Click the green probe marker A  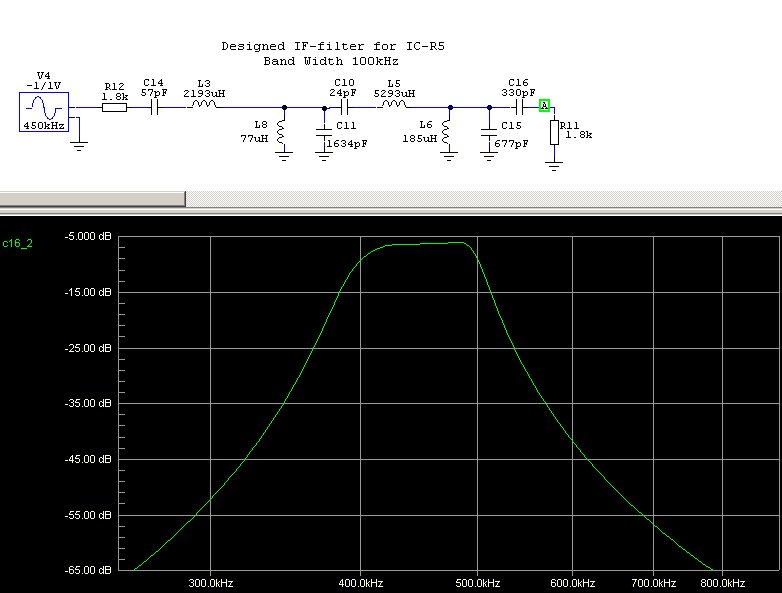click(544, 106)
